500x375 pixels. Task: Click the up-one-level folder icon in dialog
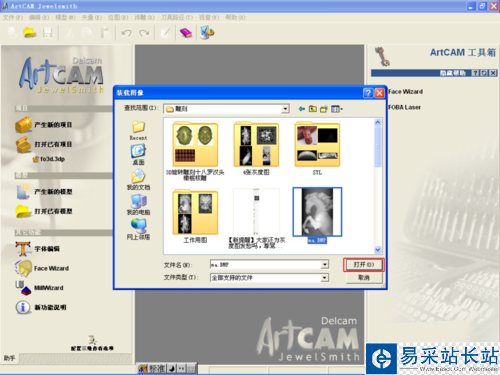coord(313,109)
